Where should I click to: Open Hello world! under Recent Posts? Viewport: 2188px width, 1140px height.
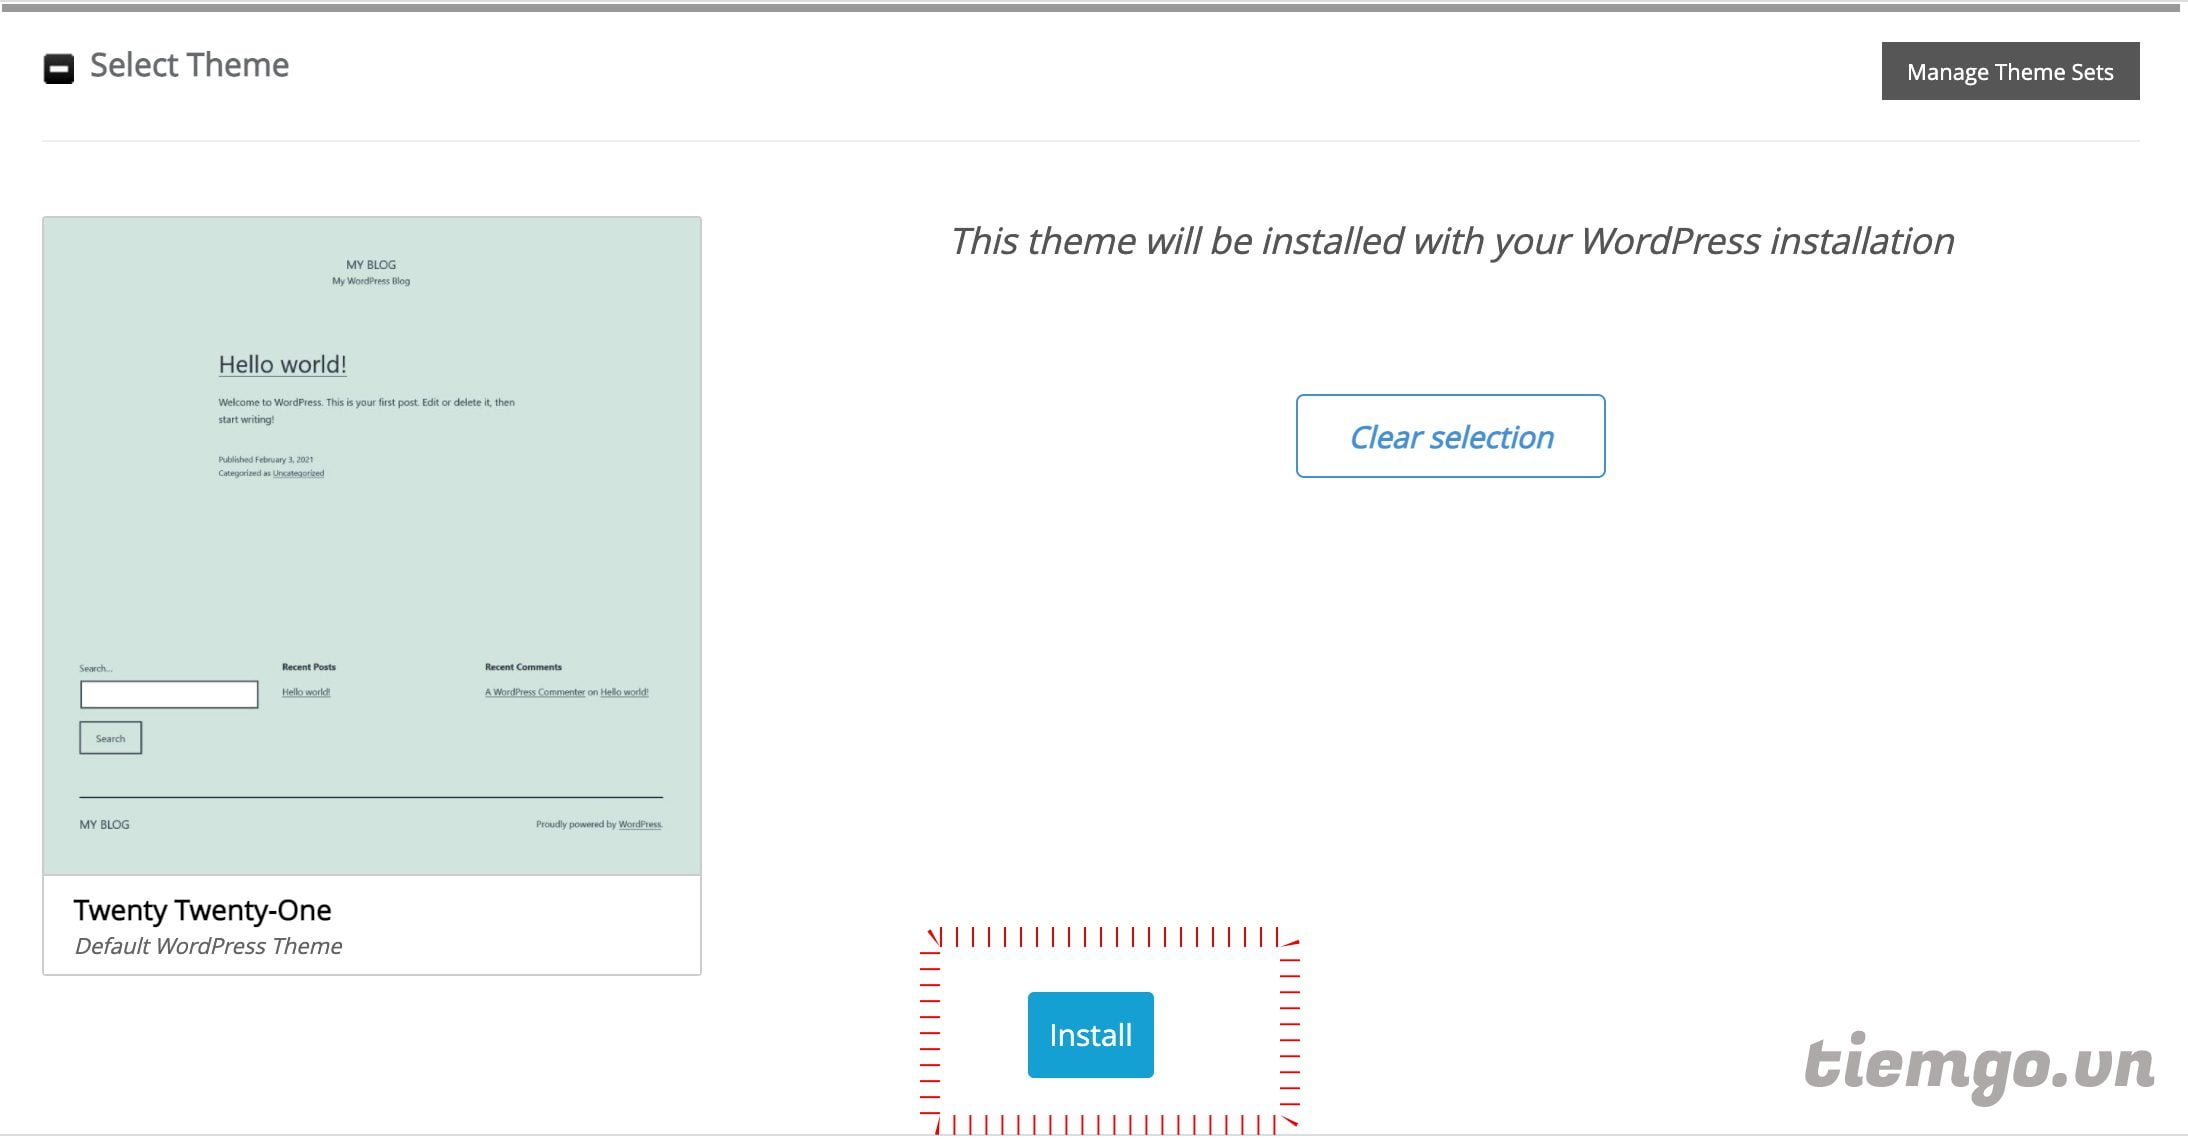coord(305,692)
